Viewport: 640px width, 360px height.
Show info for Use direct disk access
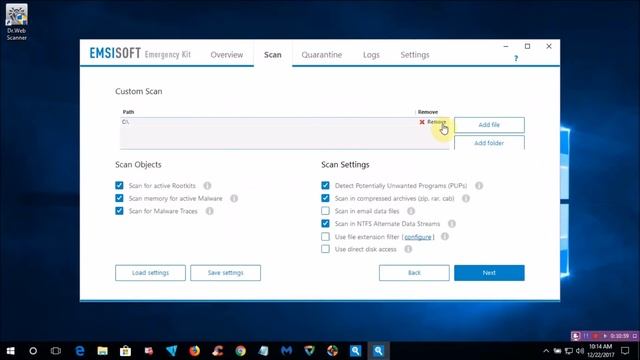(408, 249)
